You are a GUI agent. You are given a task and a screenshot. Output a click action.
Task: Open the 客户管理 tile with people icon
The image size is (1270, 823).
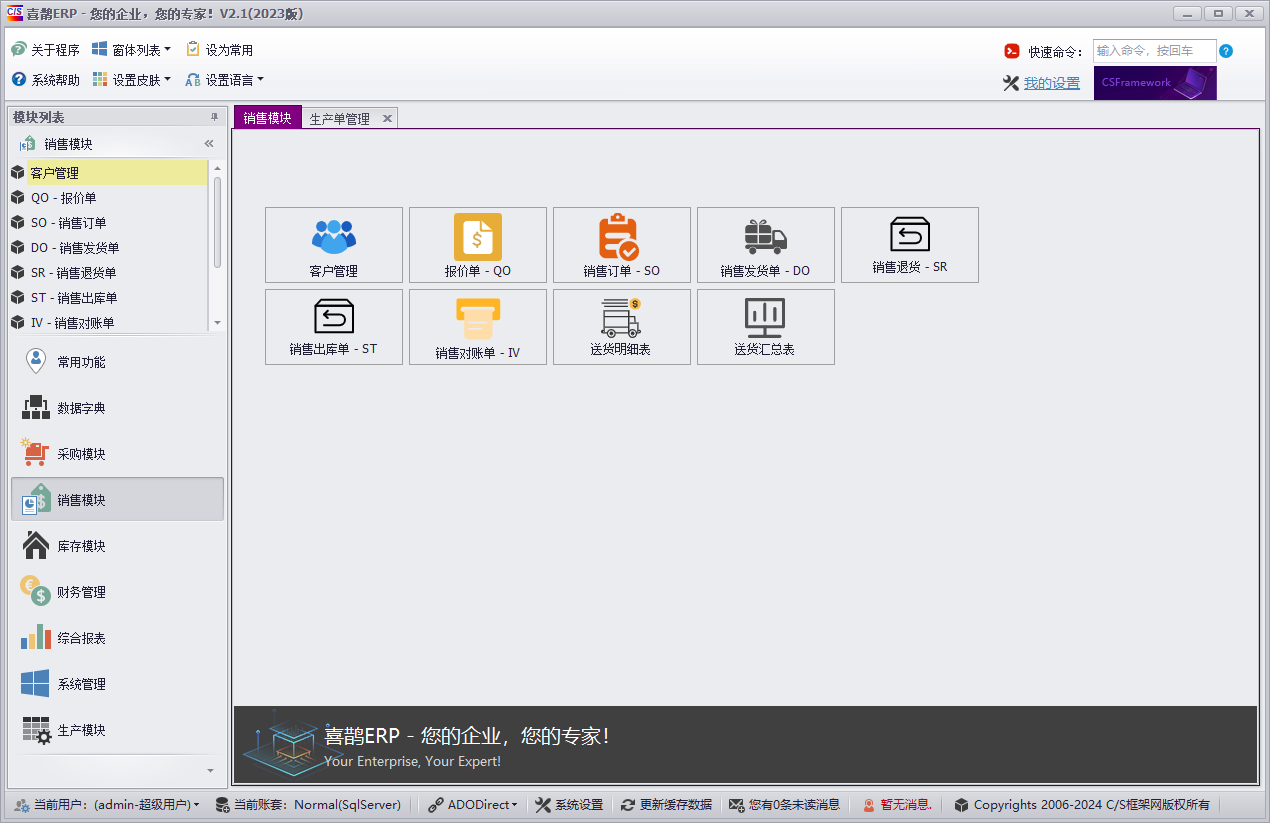(334, 245)
